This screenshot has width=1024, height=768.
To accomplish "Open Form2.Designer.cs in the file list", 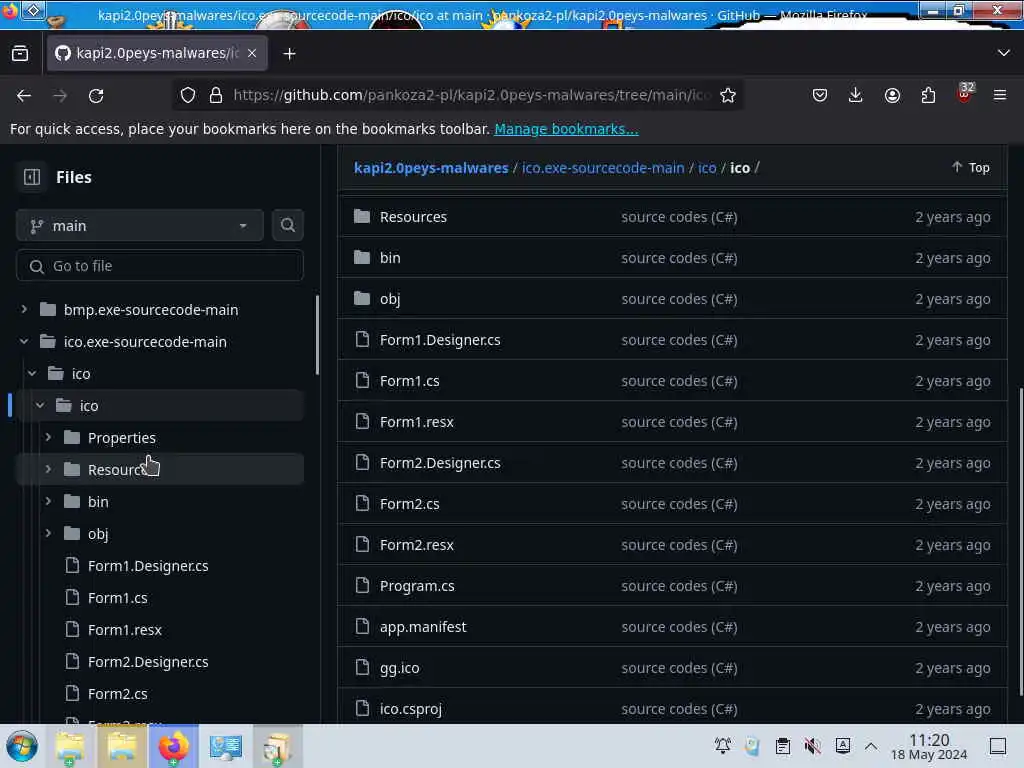I will pyautogui.click(x=440, y=463).
